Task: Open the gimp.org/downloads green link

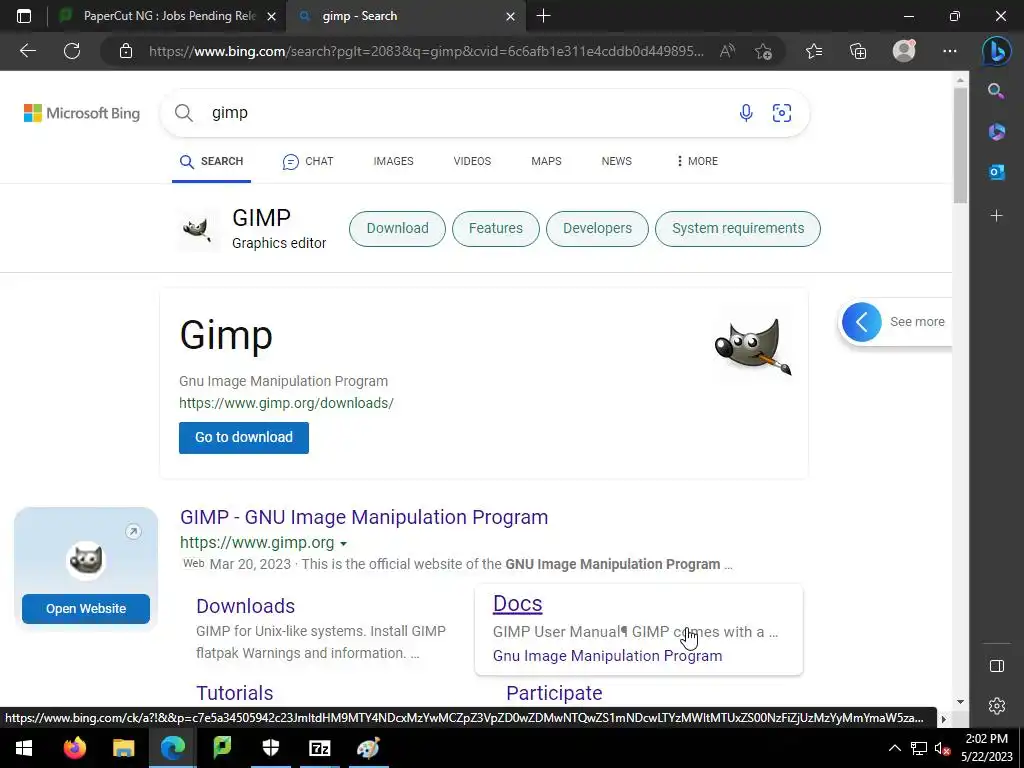Action: tap(286, 403)
